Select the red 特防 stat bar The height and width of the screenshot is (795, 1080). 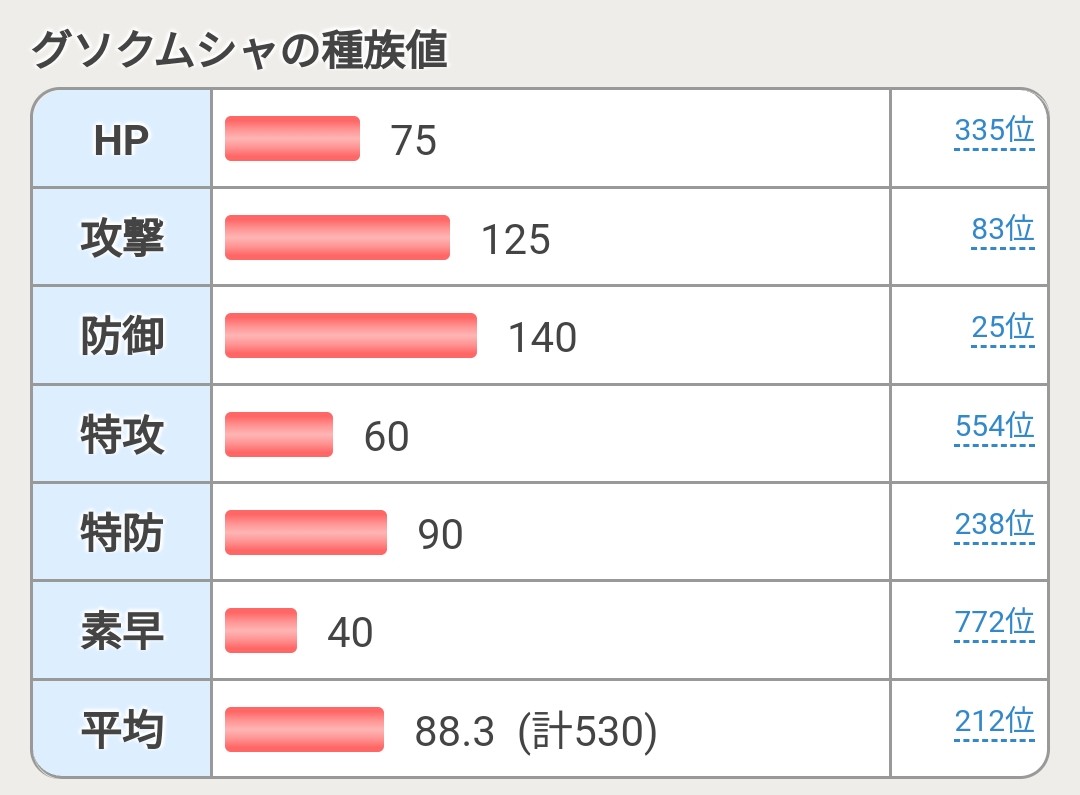pos(306,532)
